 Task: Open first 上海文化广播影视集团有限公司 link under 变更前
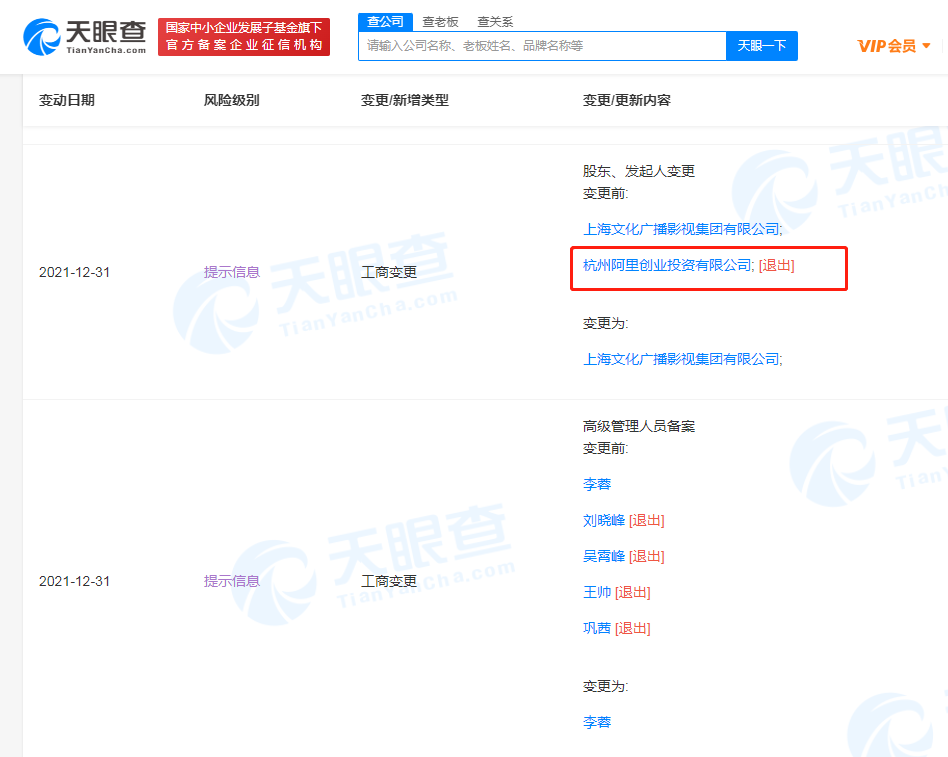(681, 229)
